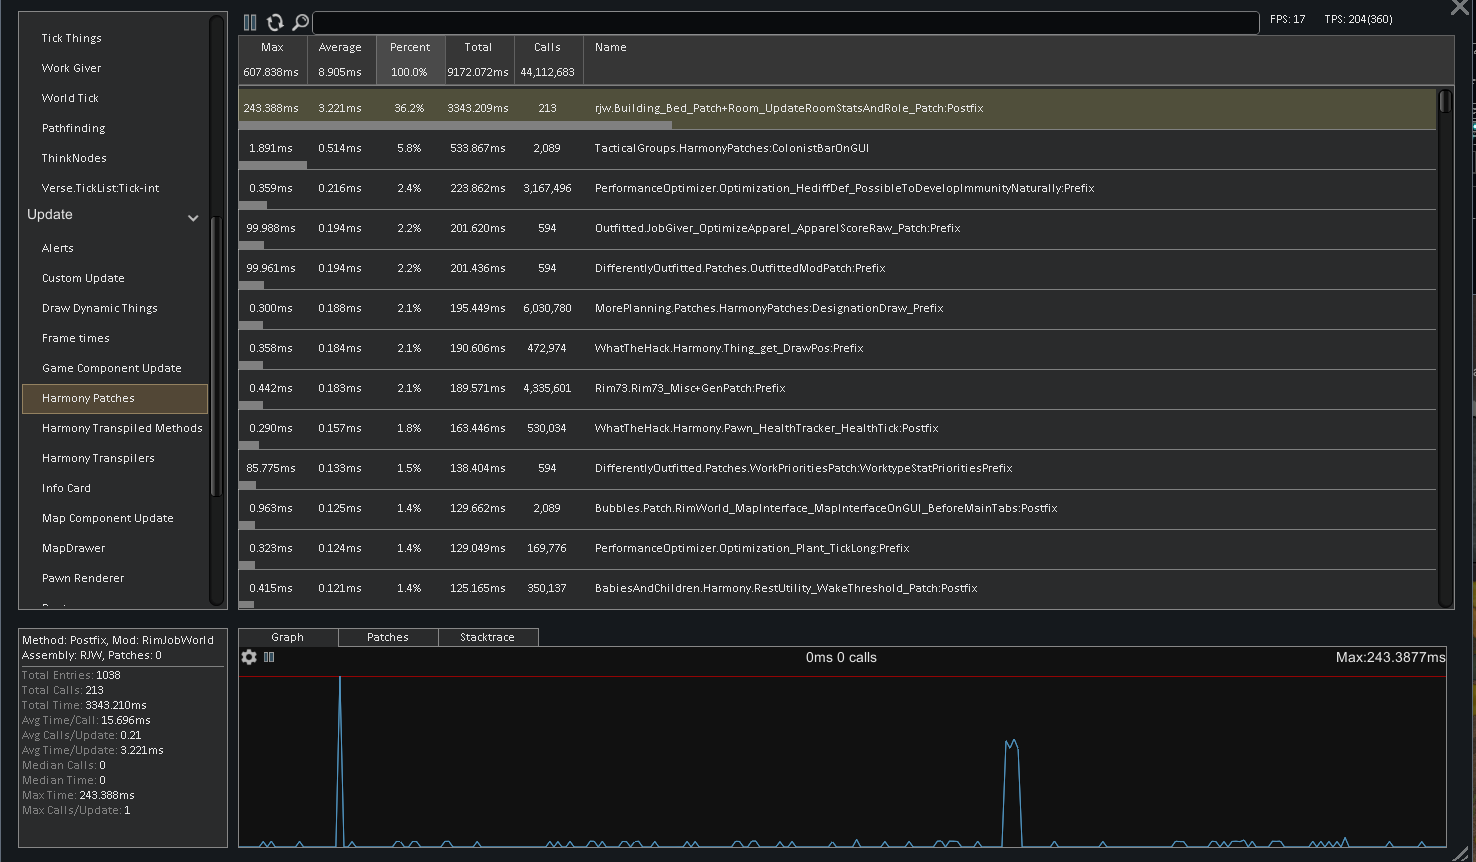Screen dimensions: 1476x862
Task: Click the Max:243.3877ms graph label
Action: (x=1390, y=657)
